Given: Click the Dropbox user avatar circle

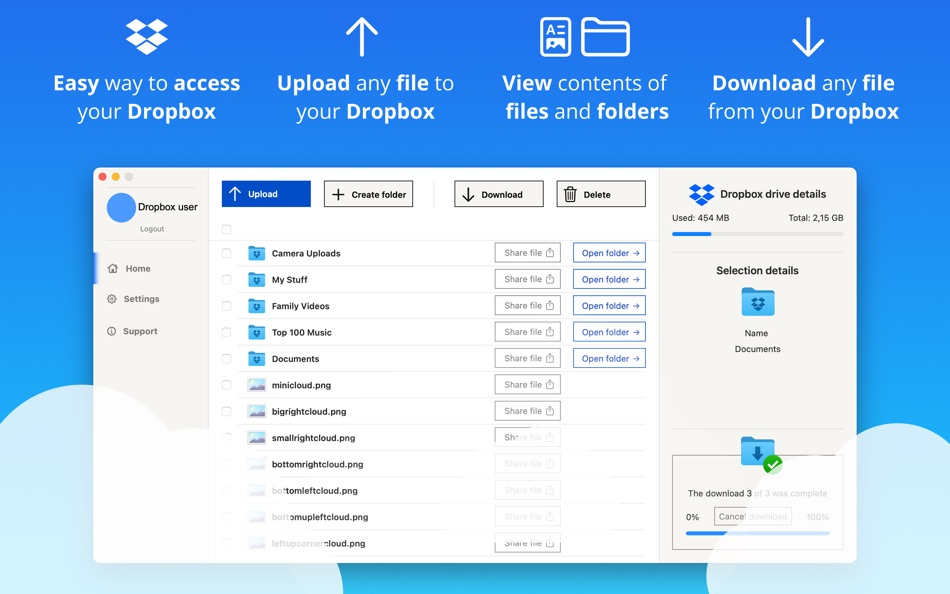Looking at the screenshot, I should [x=121, y=208].
